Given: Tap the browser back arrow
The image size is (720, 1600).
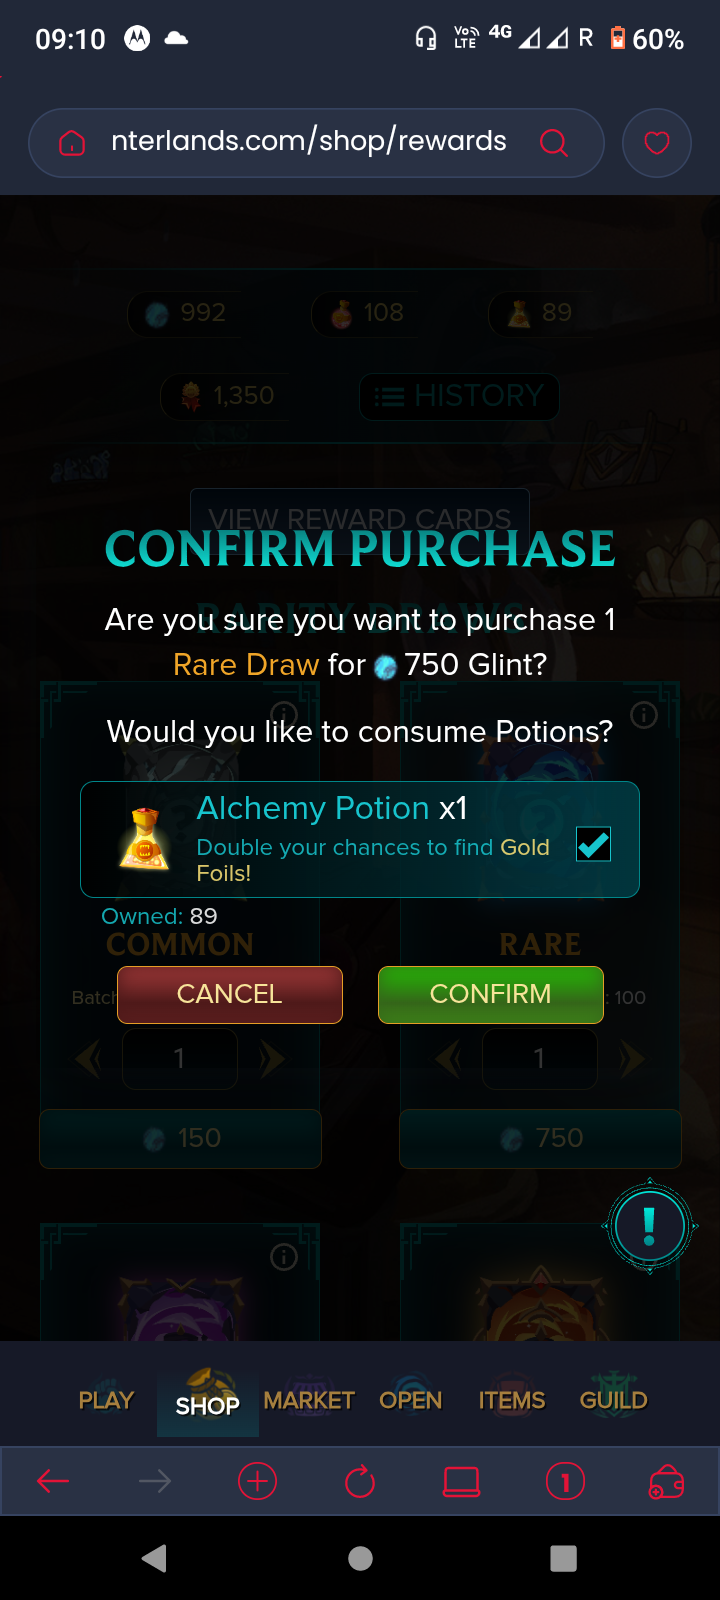Looking at the screenshot, I should click(x=52, y=1481).
